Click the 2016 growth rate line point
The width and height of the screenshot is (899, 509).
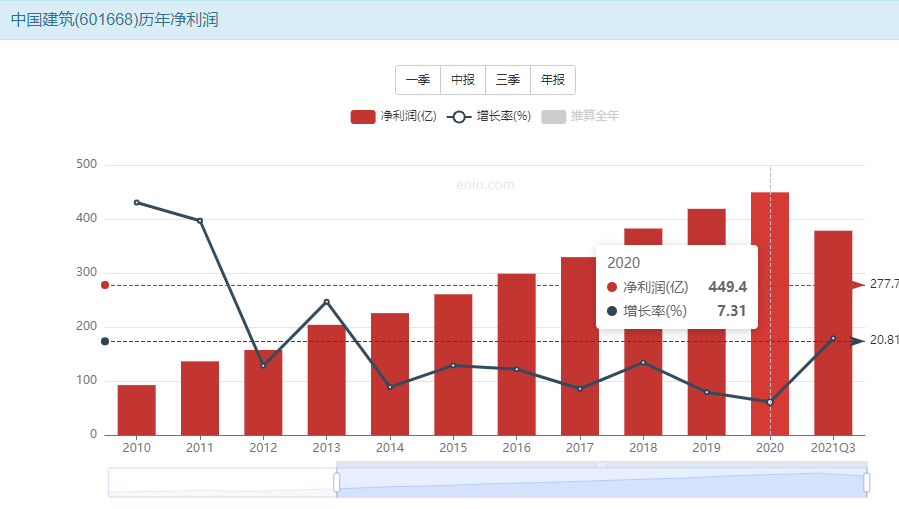(x=517, y=369)
